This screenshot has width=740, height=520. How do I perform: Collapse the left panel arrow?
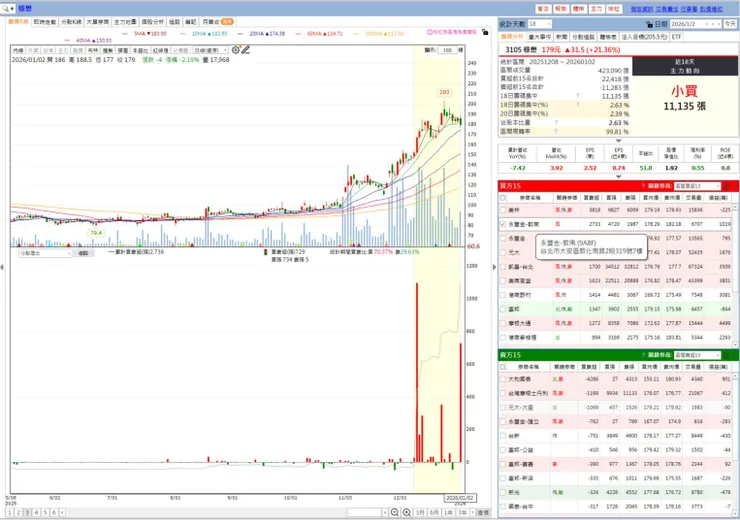click(x=2, y=268)
